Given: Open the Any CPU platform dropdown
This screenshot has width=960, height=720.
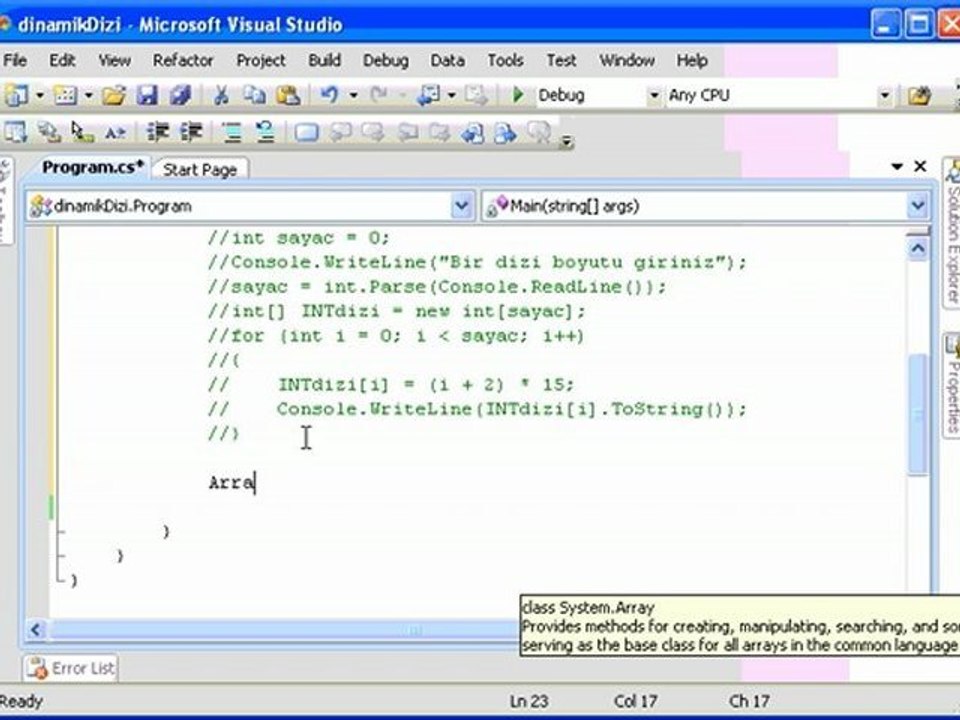Looking at the screenshot, I should tap(884, 96).
